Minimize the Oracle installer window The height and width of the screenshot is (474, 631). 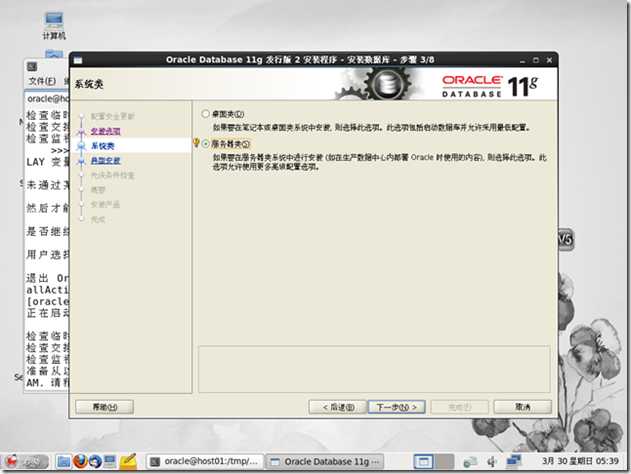pyautogui.click(x=522, y=60)
